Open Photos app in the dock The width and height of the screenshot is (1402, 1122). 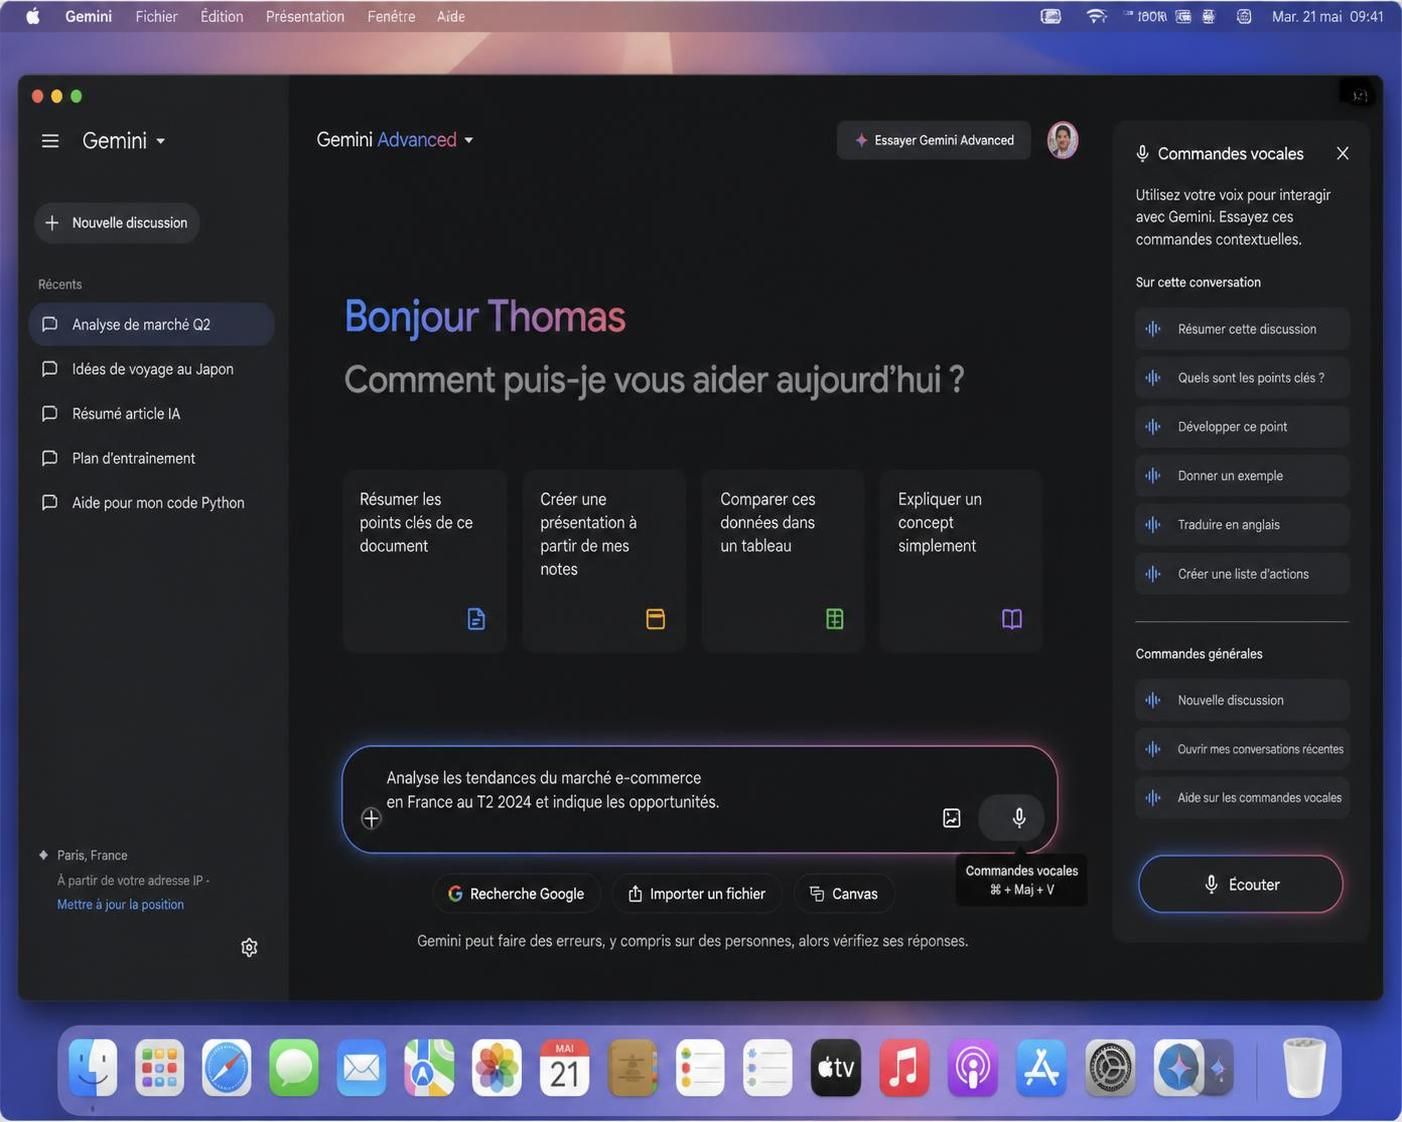(497, 1068)
